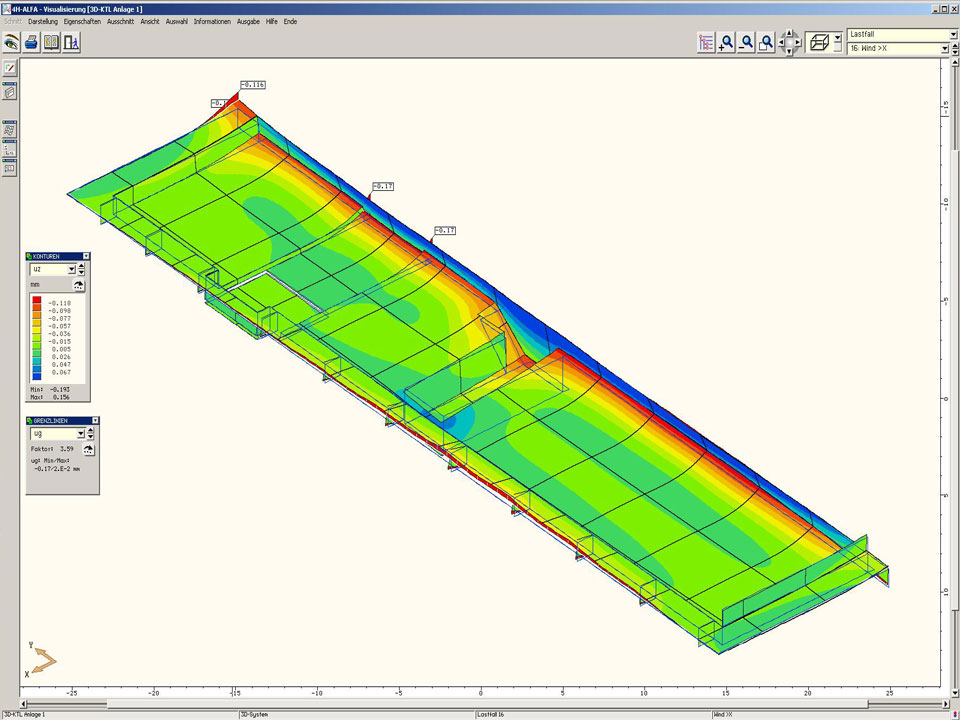Collapse the KONTUREN panel with its arrow
The width and height of the screenshot is (960, 720).
pyautogui.click(x=86, y=257)
